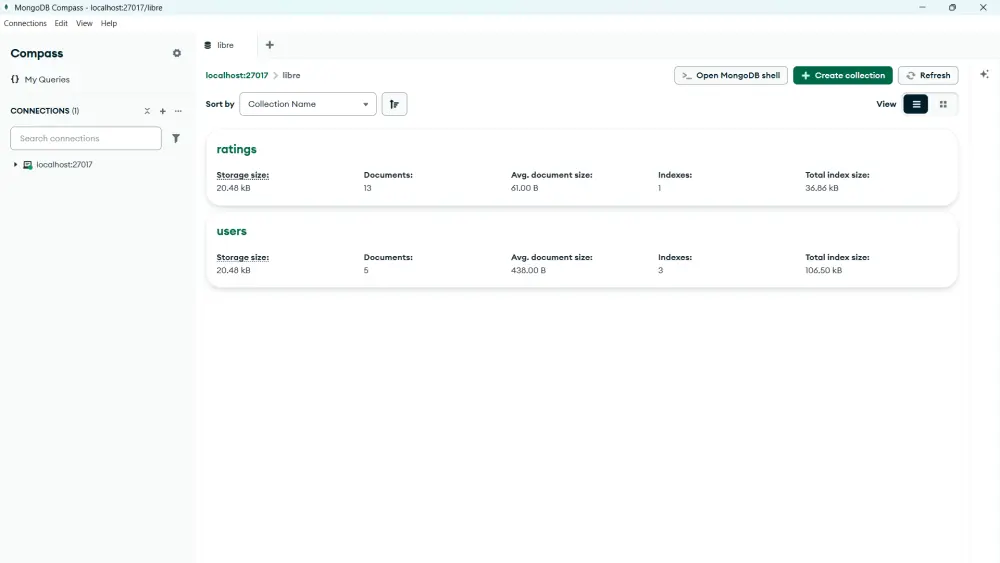Switch to grid view
1000x563 pixels.
(x=943, y=104)
